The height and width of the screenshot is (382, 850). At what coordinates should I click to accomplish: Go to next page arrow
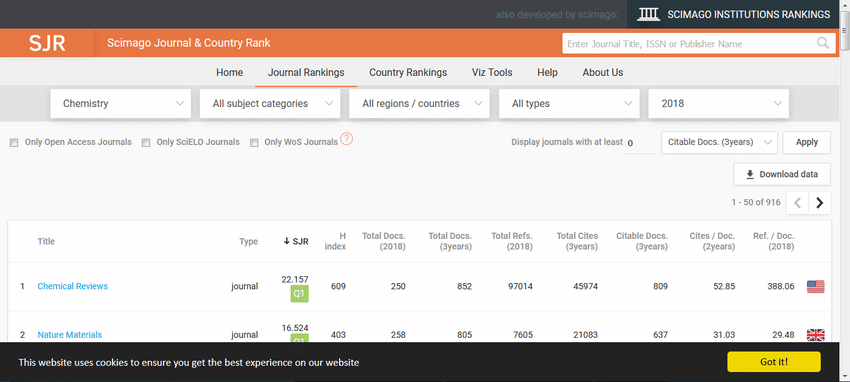tap(820, 203)
